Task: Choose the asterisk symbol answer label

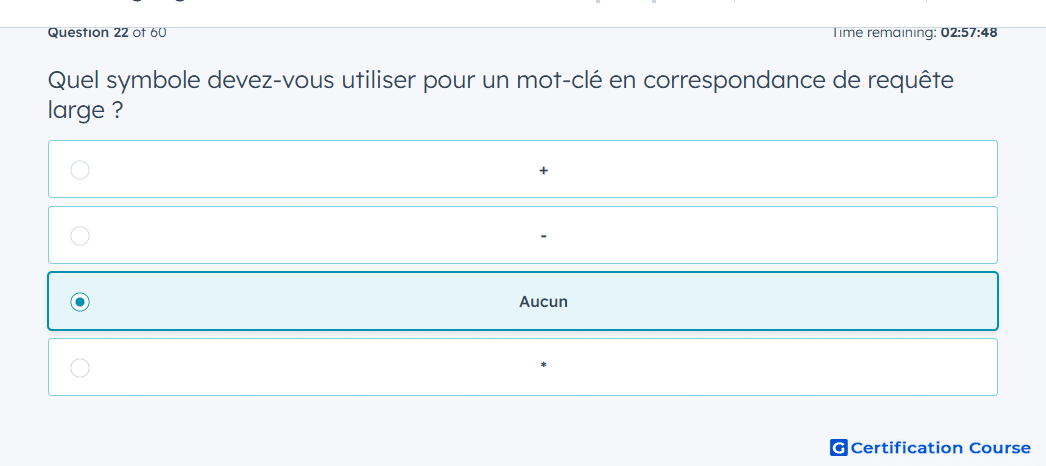Action: pos(544,365)
